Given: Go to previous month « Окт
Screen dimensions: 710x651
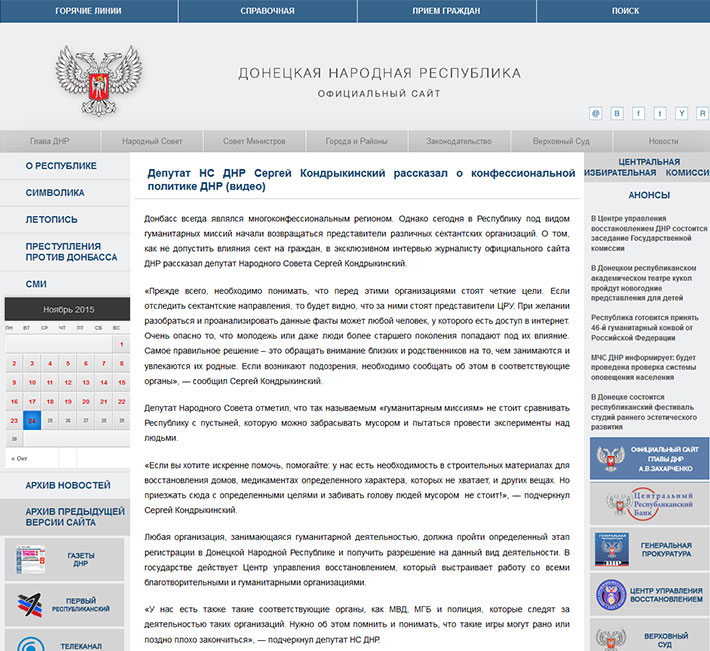Looking at the screenshot, I should click(19, 459).
